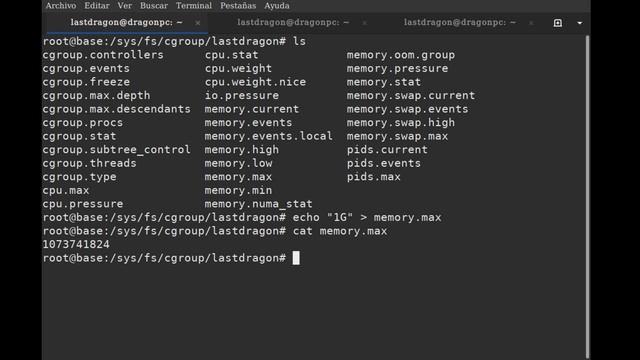Open the Pestañas menu
The height and width of the screenshot is (360, 640).
pyautogui.click(x=238, y=6)
